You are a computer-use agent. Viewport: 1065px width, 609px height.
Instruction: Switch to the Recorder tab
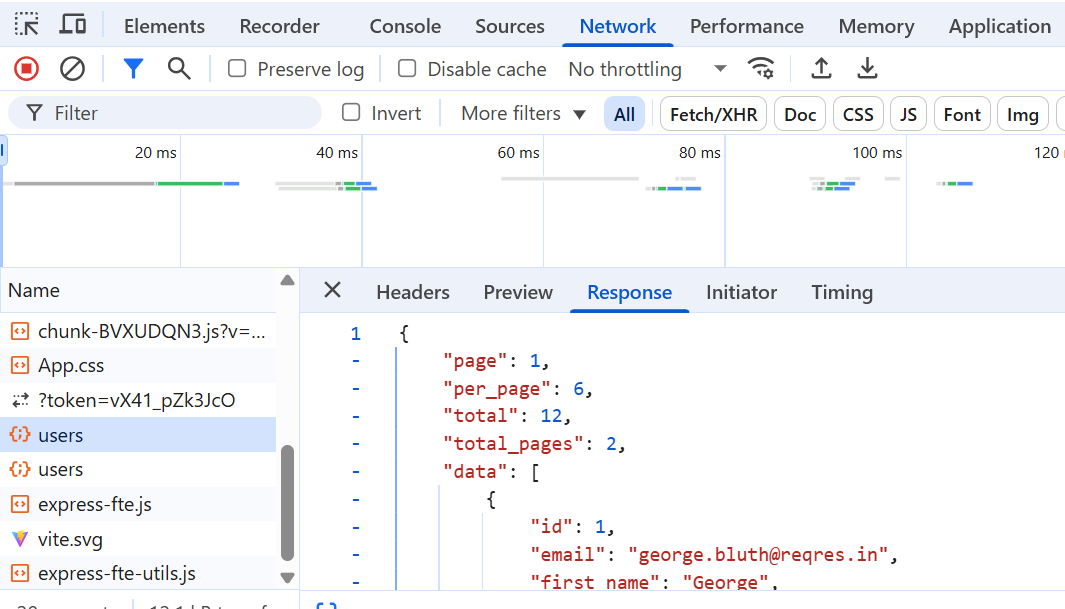[x=279, y=26]
